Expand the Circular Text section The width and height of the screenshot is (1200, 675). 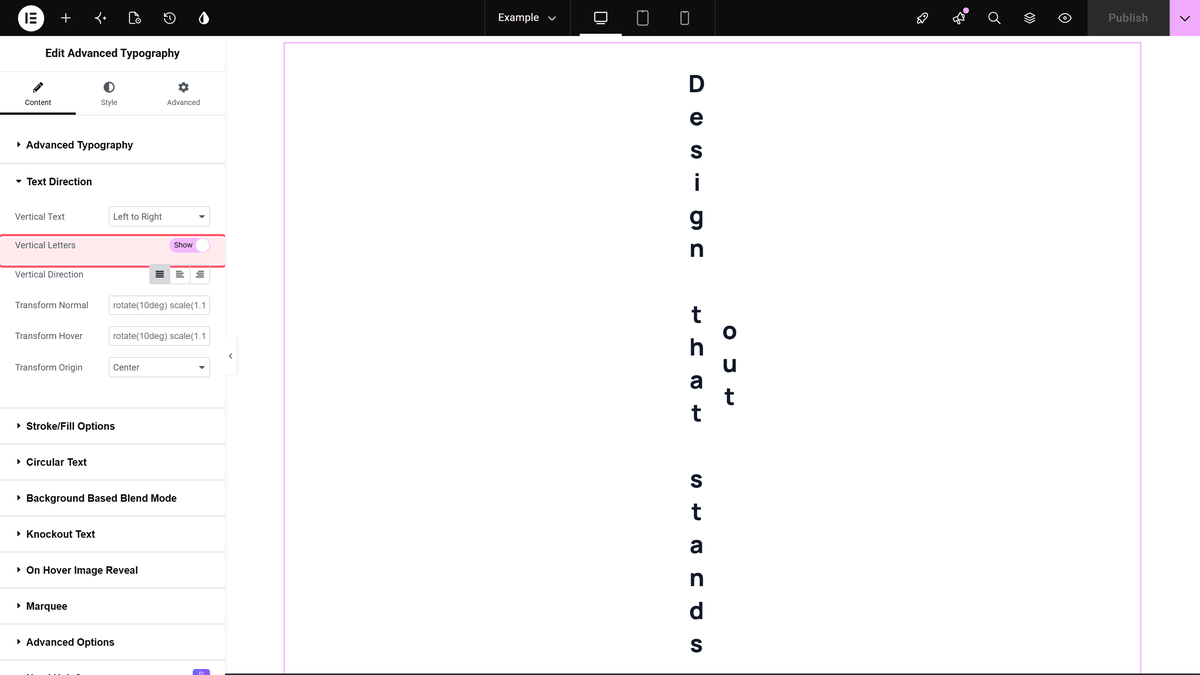tap(112, 462)
